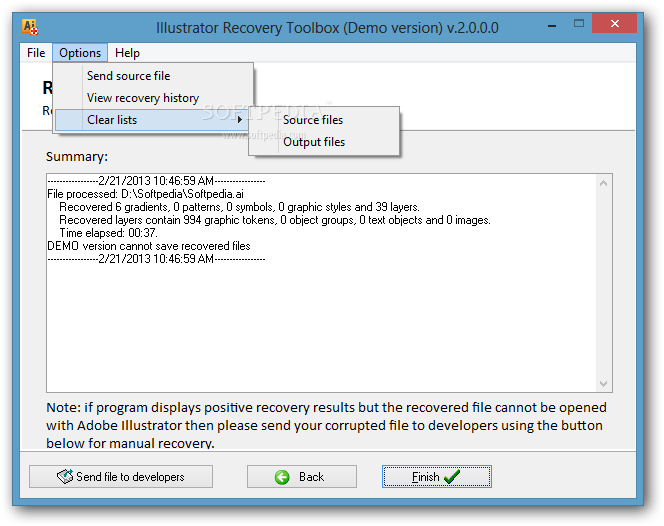Screen dimensions: 664x526
Task: Select View recovery history option
Action: click(153, 98)
